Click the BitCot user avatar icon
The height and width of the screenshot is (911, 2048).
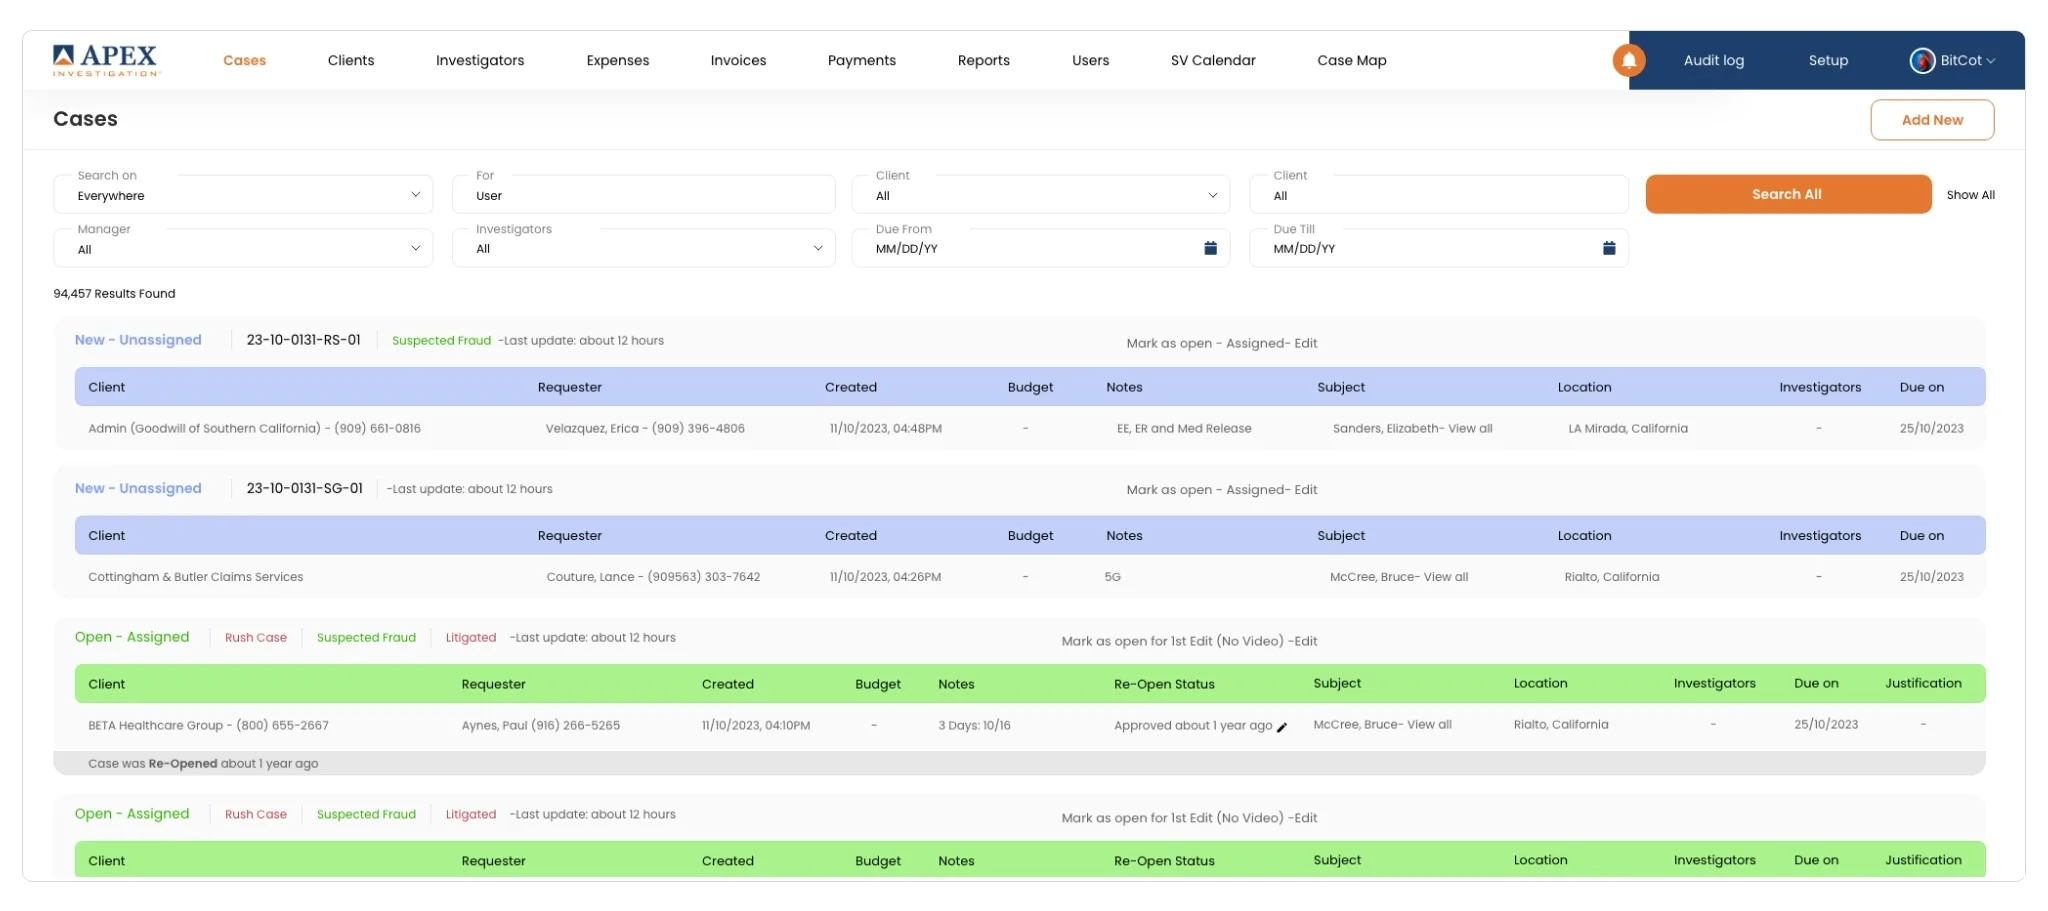click(1921, 60)
